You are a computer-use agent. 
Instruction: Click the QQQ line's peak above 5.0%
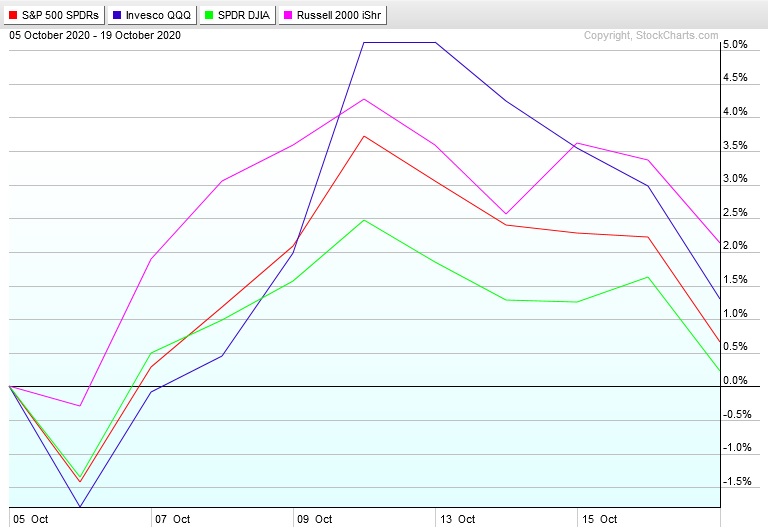click(400, 43)
